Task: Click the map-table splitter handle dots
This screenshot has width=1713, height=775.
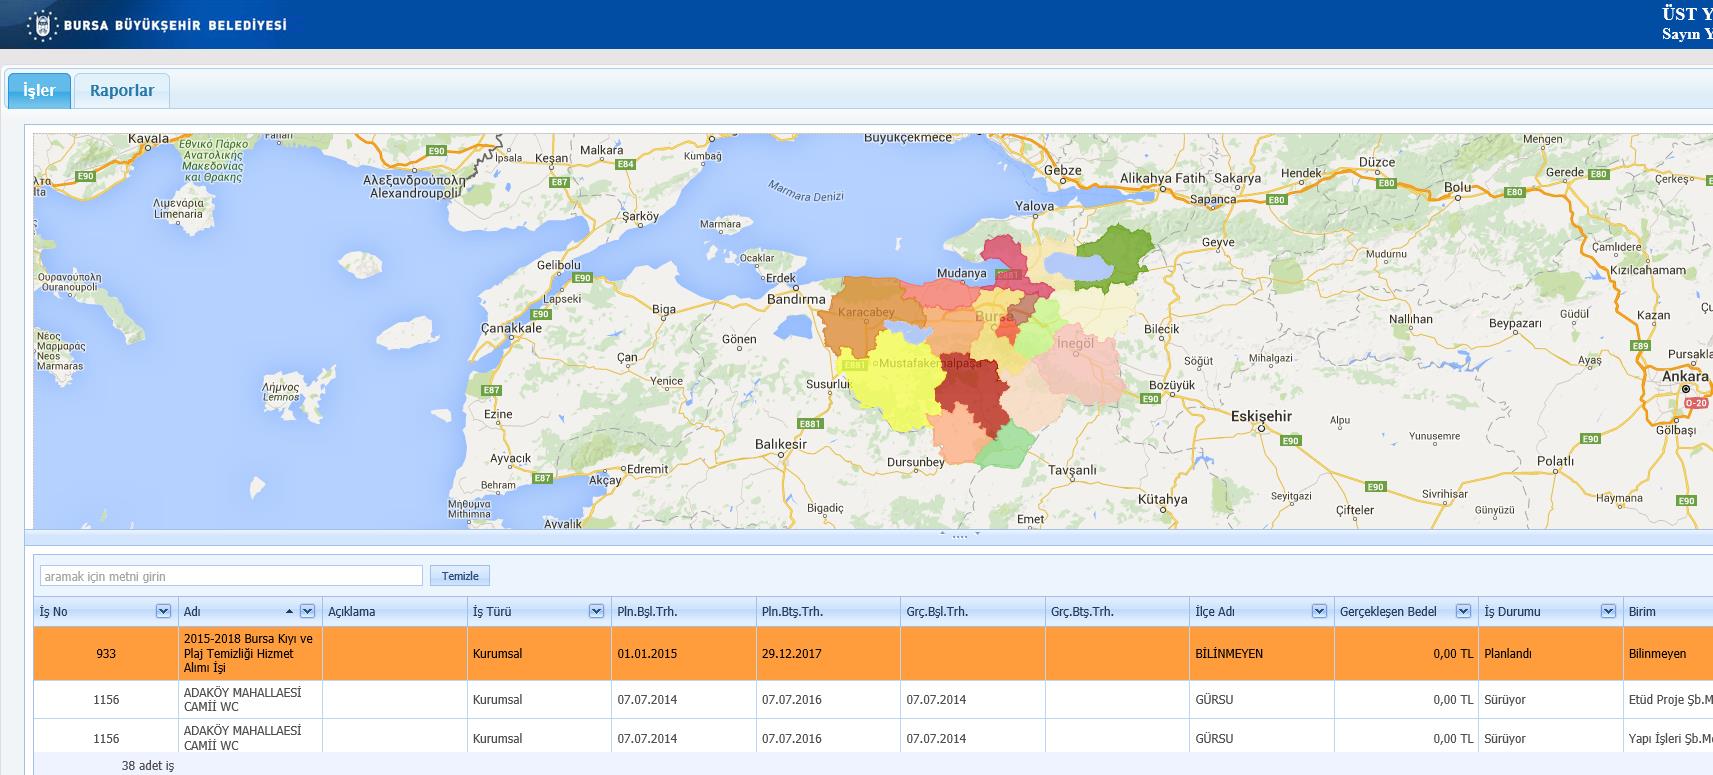Action: click(x=959, y=536)
